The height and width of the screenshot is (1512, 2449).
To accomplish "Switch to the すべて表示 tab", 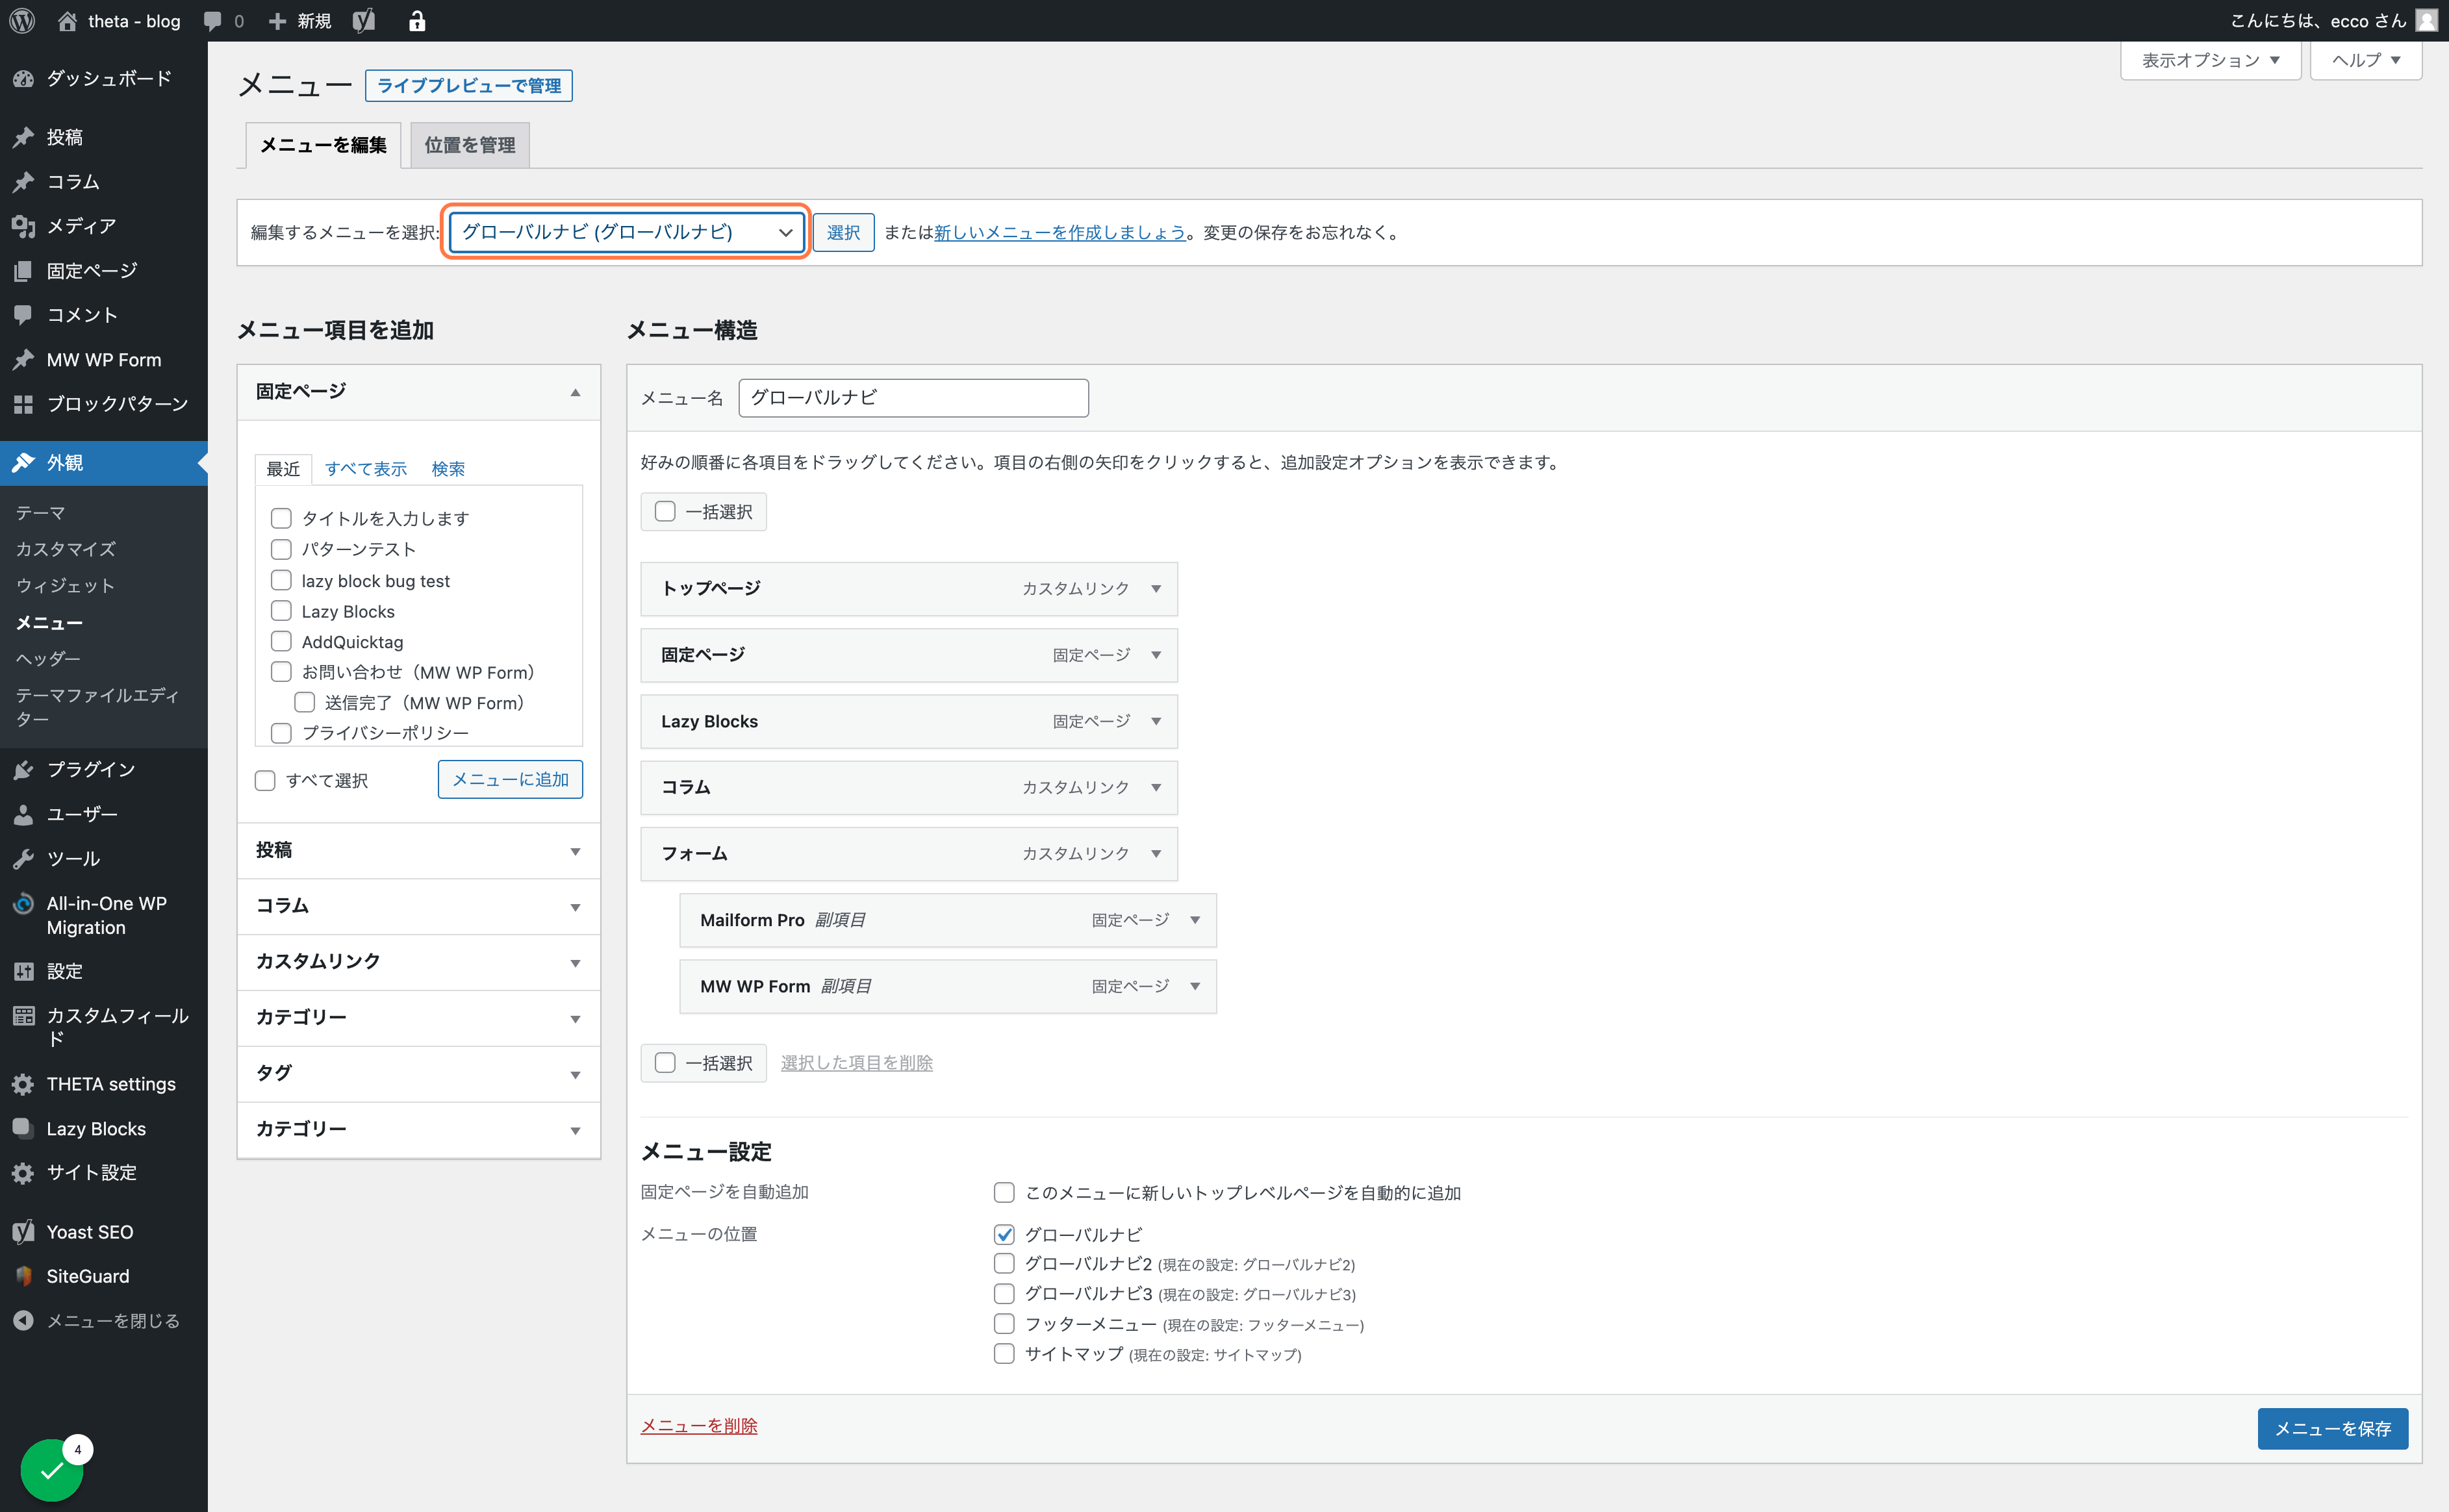I will [366, 469].
